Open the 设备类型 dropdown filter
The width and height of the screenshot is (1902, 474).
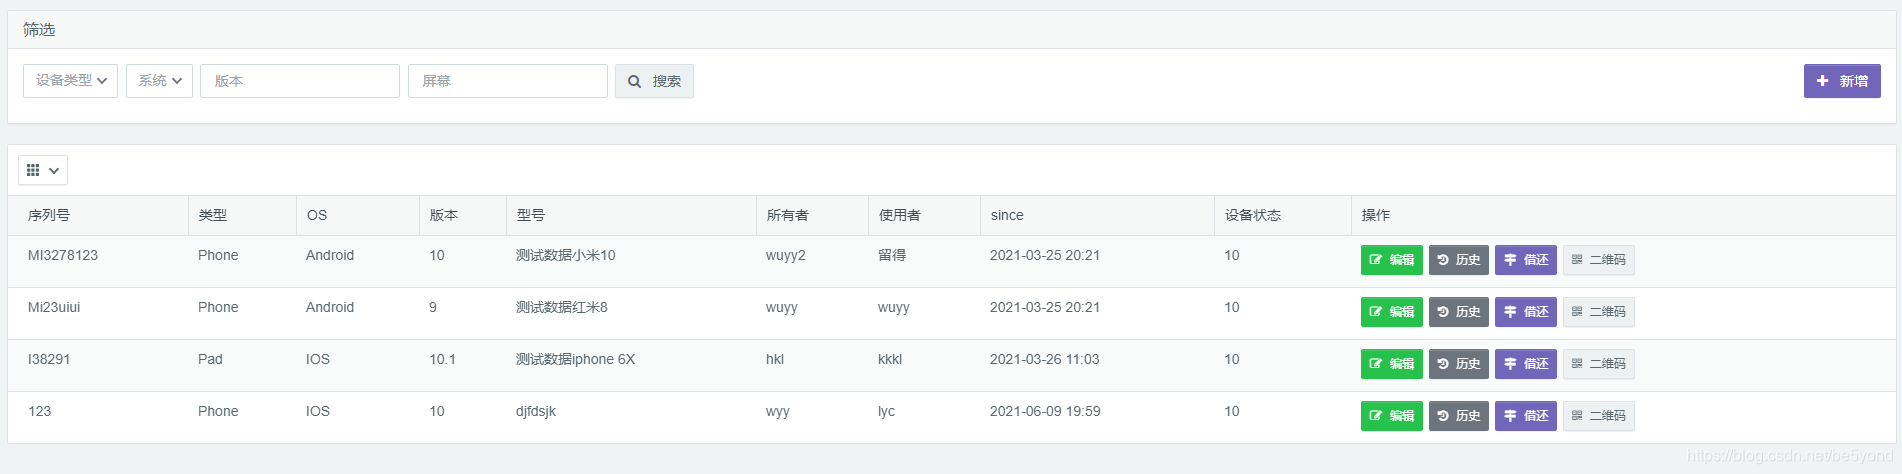point(70,81)
